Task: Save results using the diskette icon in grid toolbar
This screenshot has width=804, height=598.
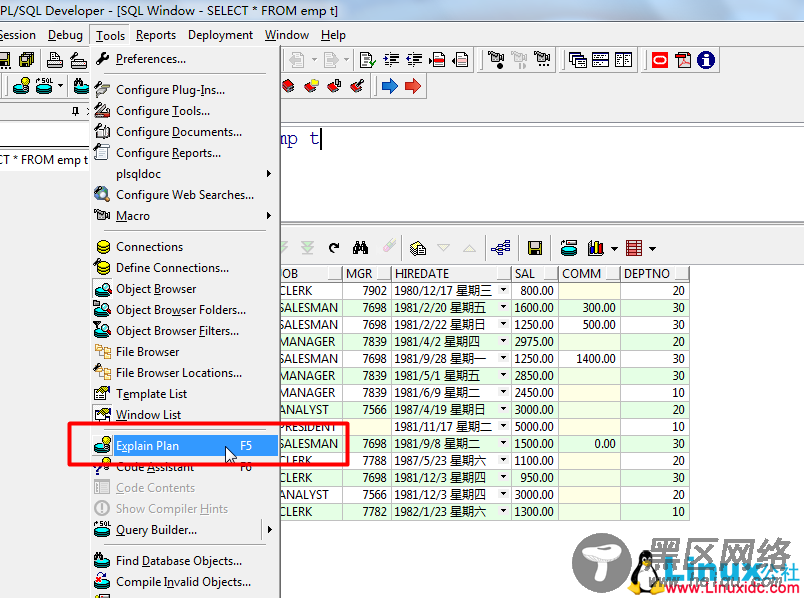Action: pos(535,248)
